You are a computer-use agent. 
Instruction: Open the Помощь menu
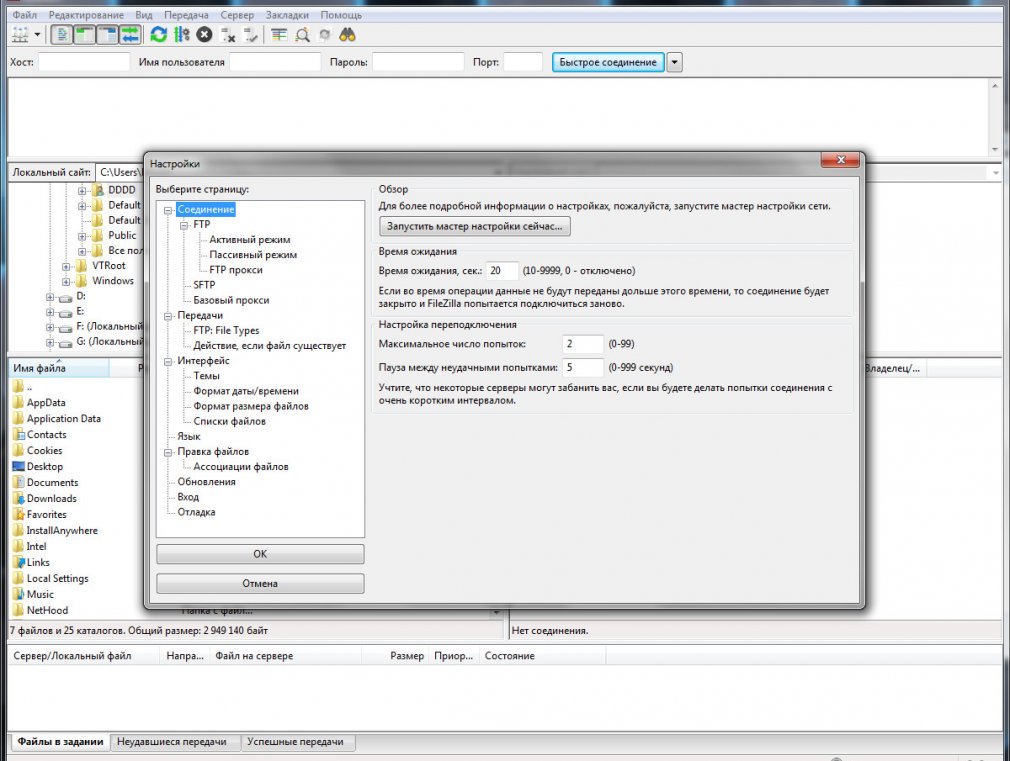[341, 15]
